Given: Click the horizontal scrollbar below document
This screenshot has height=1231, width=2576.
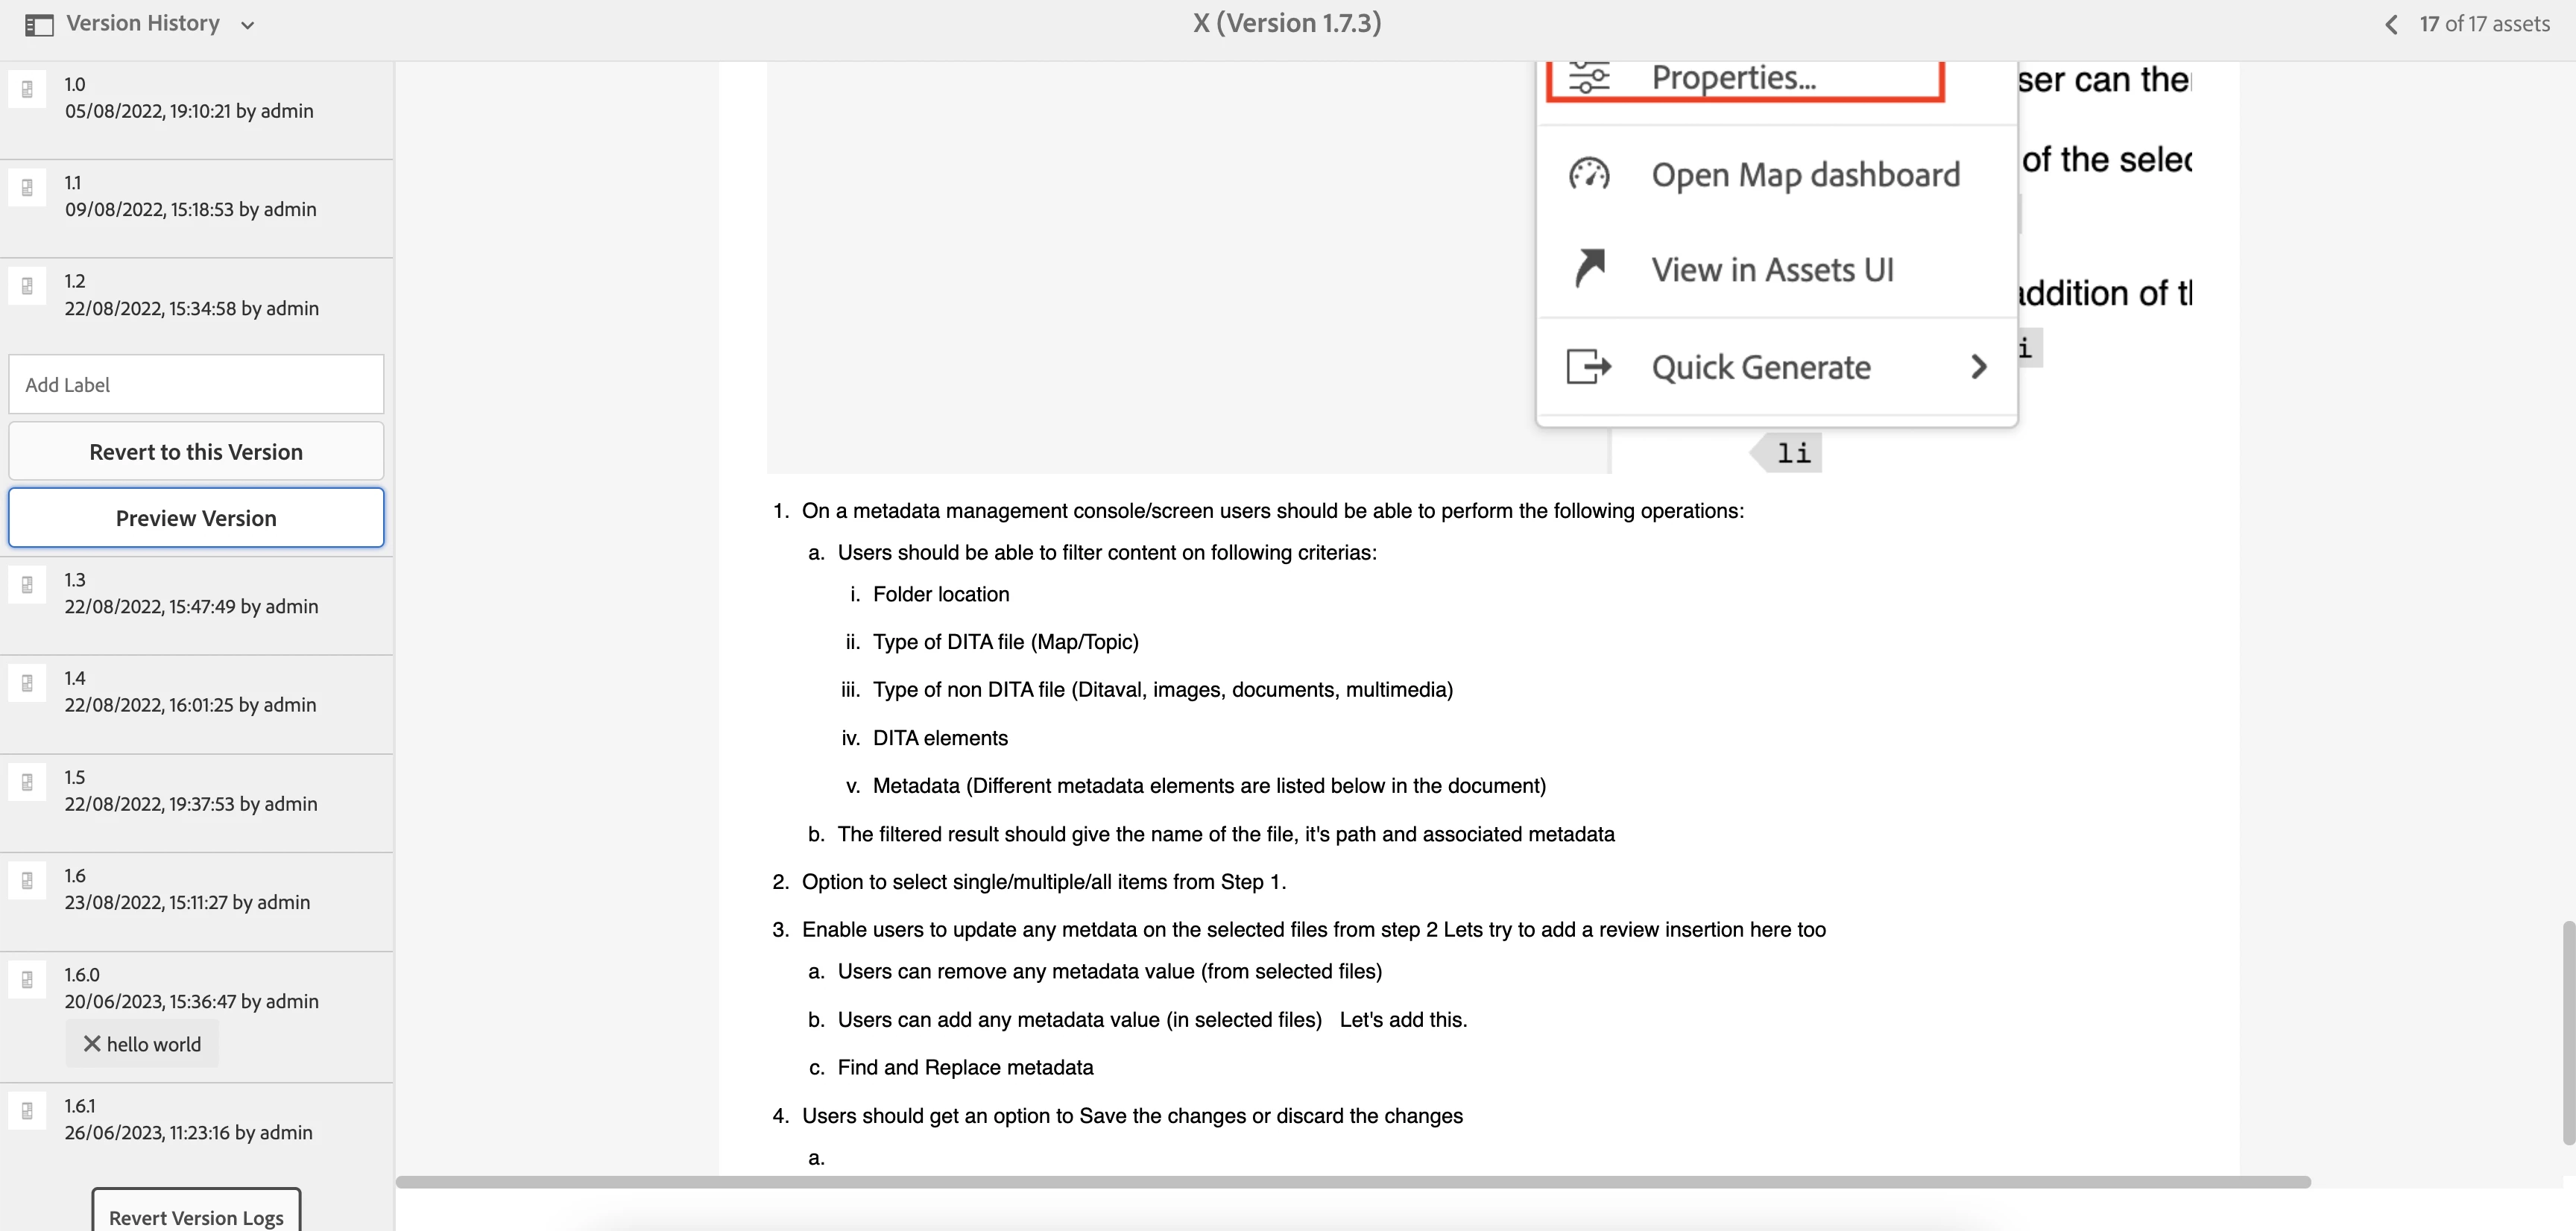Looking at the screenshot, I should point(1352,1182).
